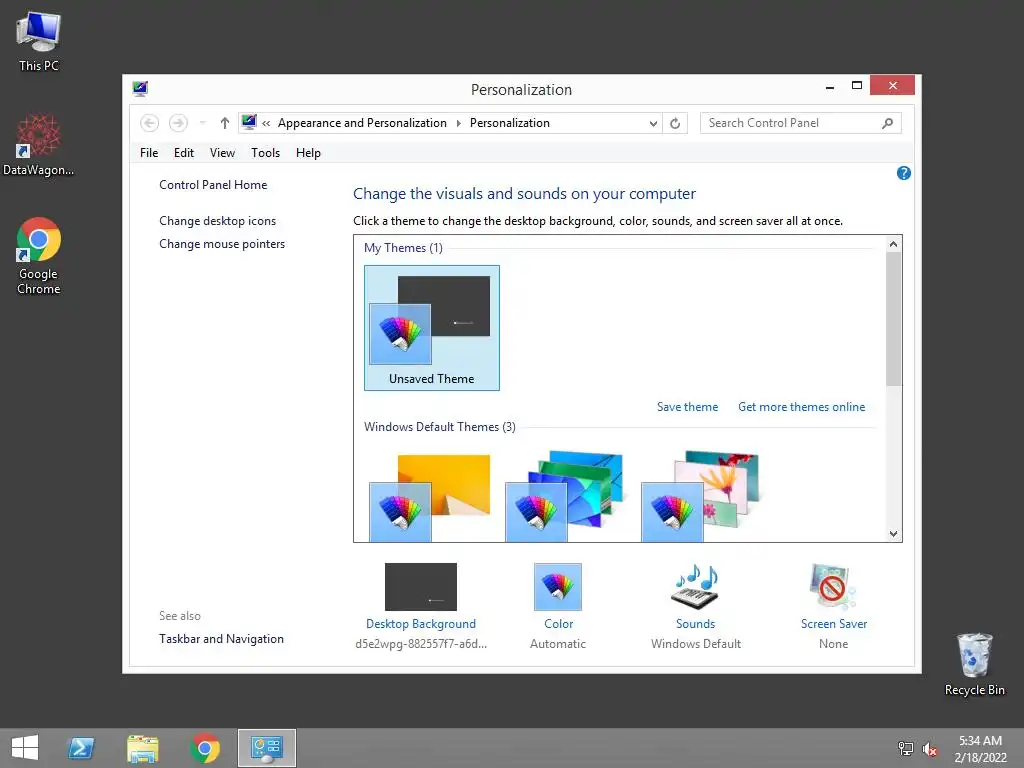Screen dimensions: 1024x768
Task: Open the Edit menu
Action: point(184,153)
